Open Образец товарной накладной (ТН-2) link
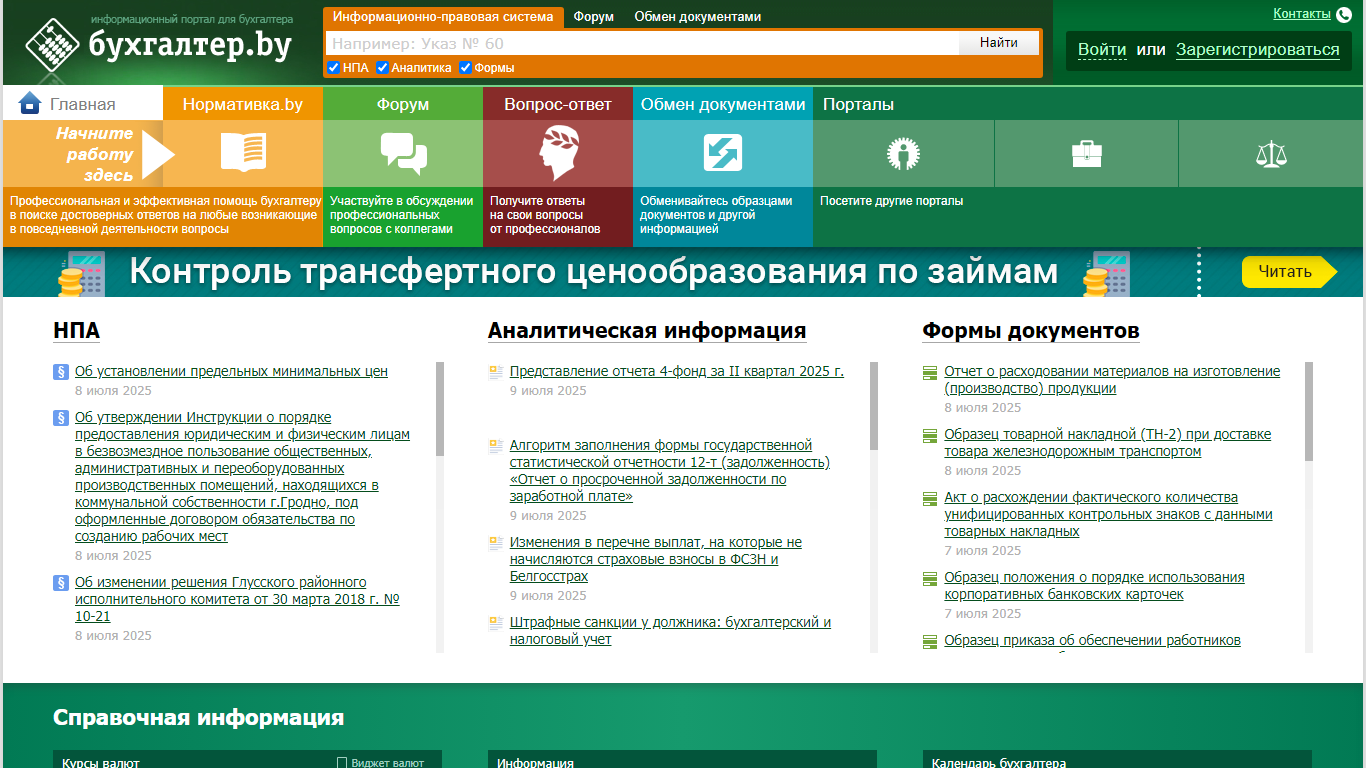 click(1108, 443)
